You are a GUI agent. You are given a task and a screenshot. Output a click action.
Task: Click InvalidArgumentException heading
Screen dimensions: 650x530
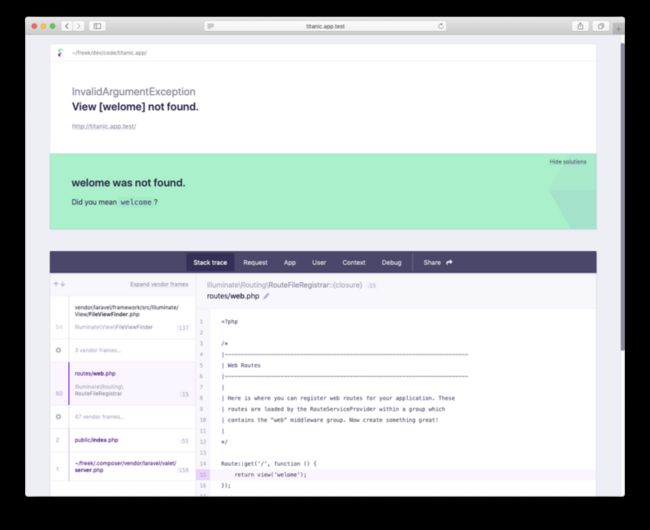(x=133, y=92)
